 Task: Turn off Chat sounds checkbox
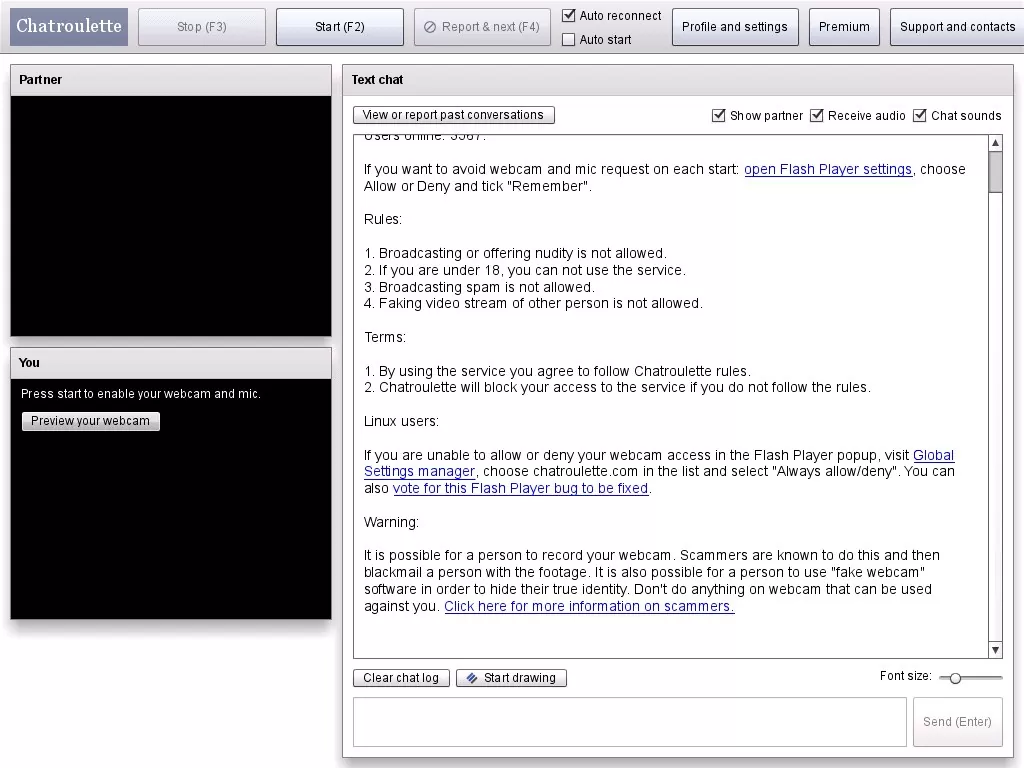coord(920,116)
